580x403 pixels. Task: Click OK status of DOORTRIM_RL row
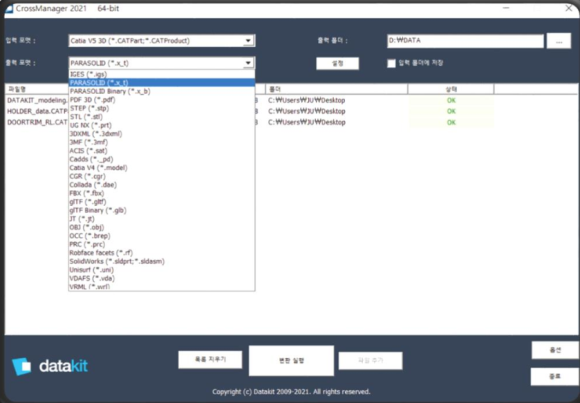pos(451,122)
